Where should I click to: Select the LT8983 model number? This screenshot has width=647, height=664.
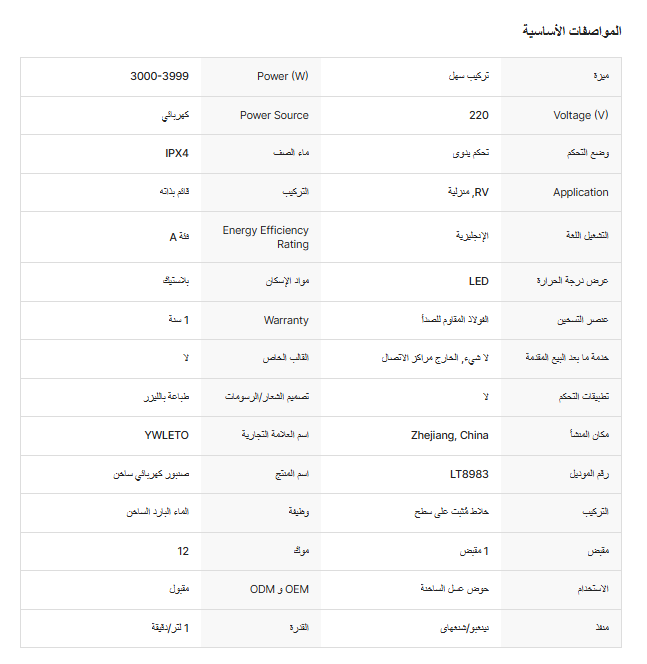click(x=469, y=474)
